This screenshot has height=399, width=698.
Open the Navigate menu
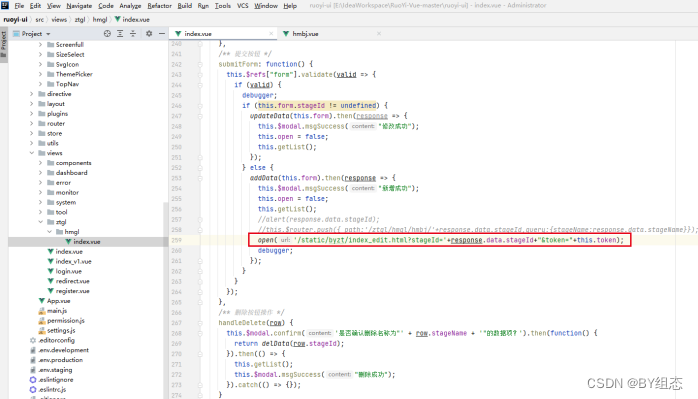[79, 6]
